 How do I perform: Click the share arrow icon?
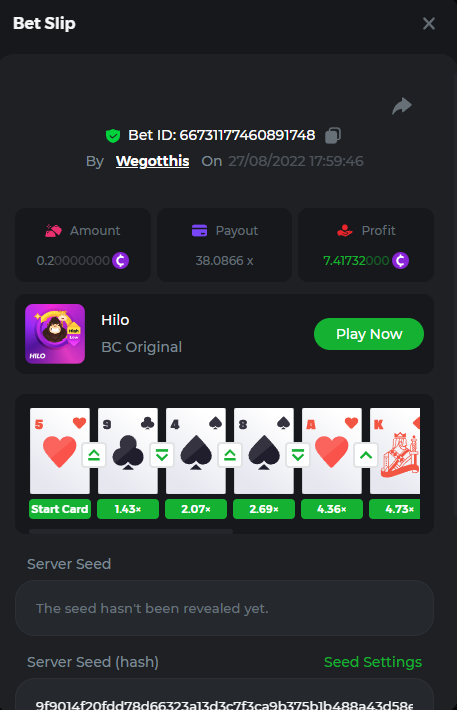coord(402,106)
